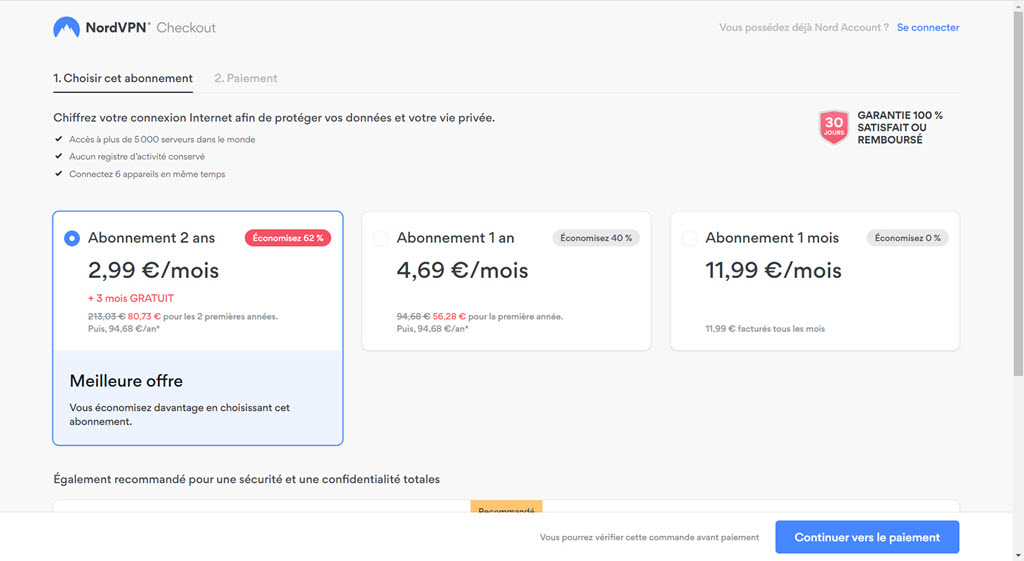
Task: Select the Abonnement 2 ans radio button
Action: [72, 238]
